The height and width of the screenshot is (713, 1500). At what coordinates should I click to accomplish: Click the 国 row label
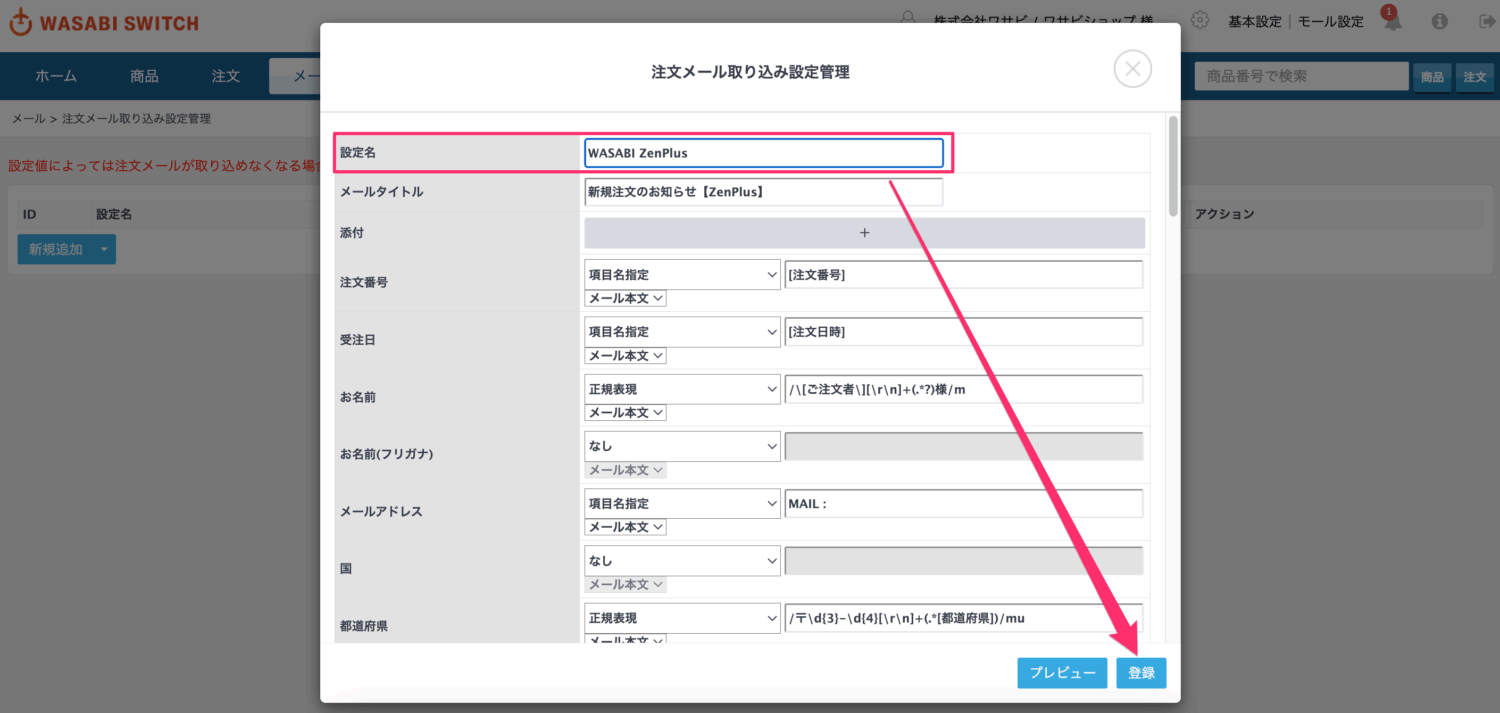pos(346,568)
